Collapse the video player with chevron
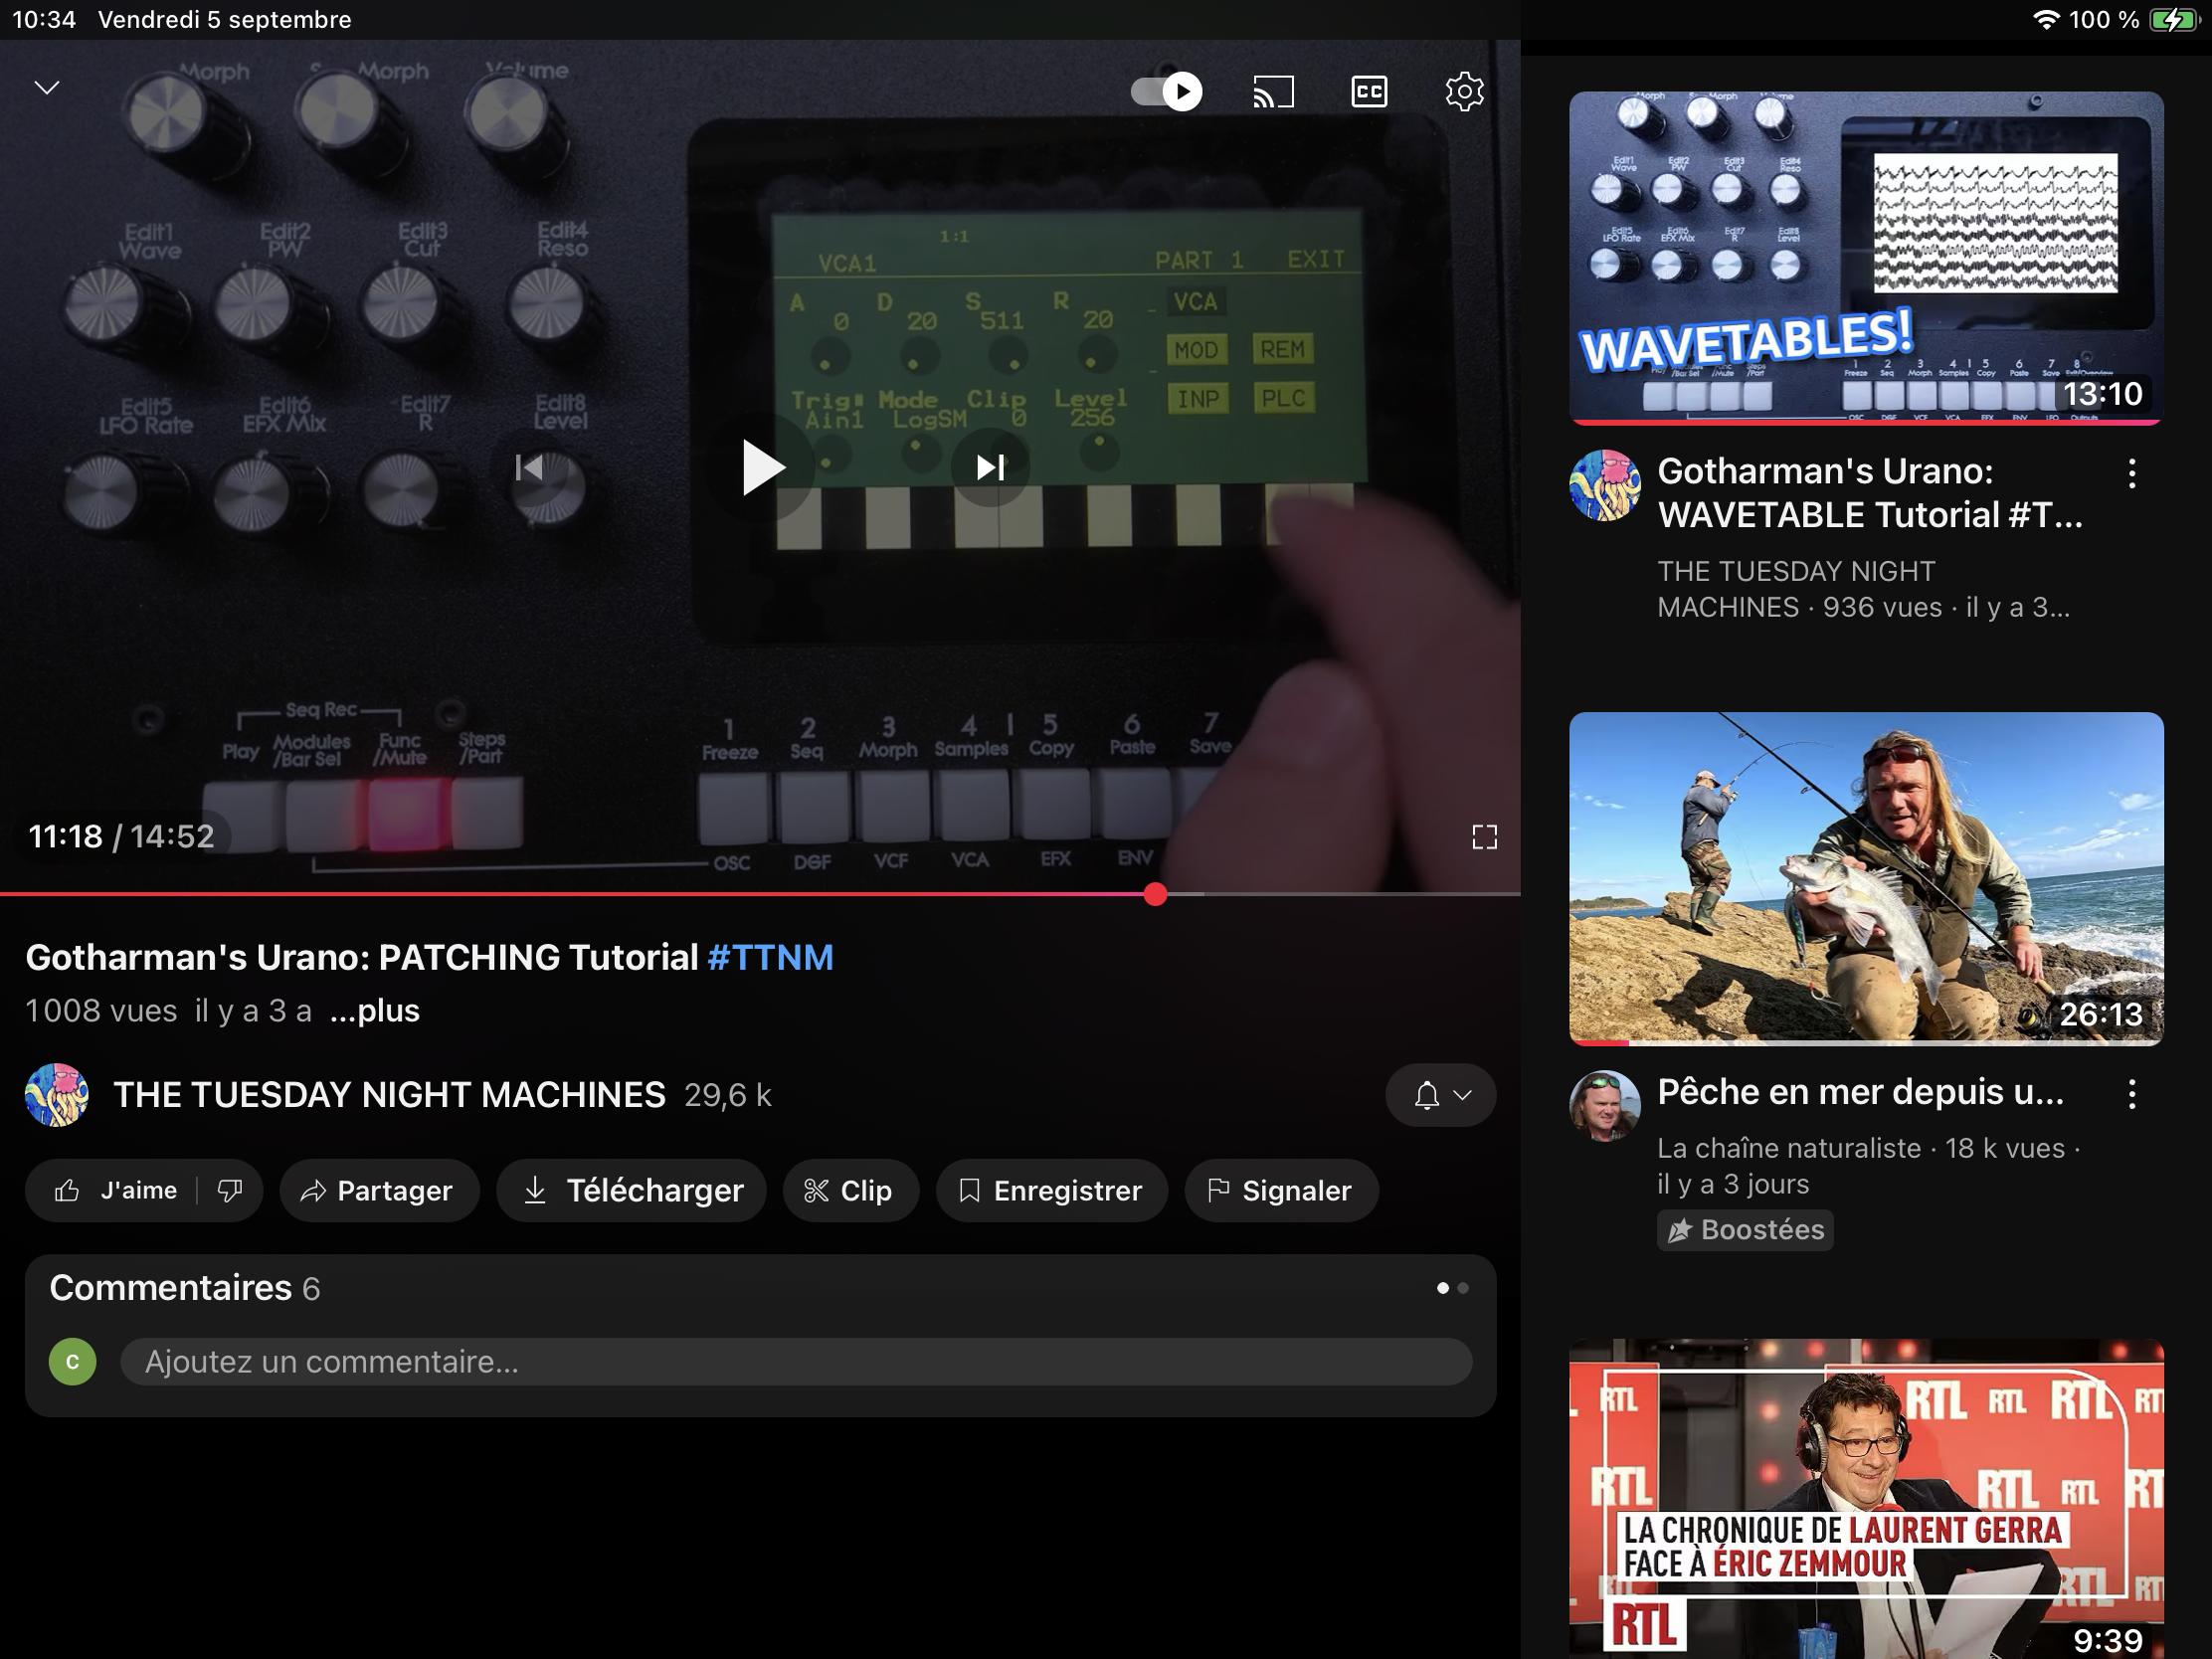 [x=47, y=88]
